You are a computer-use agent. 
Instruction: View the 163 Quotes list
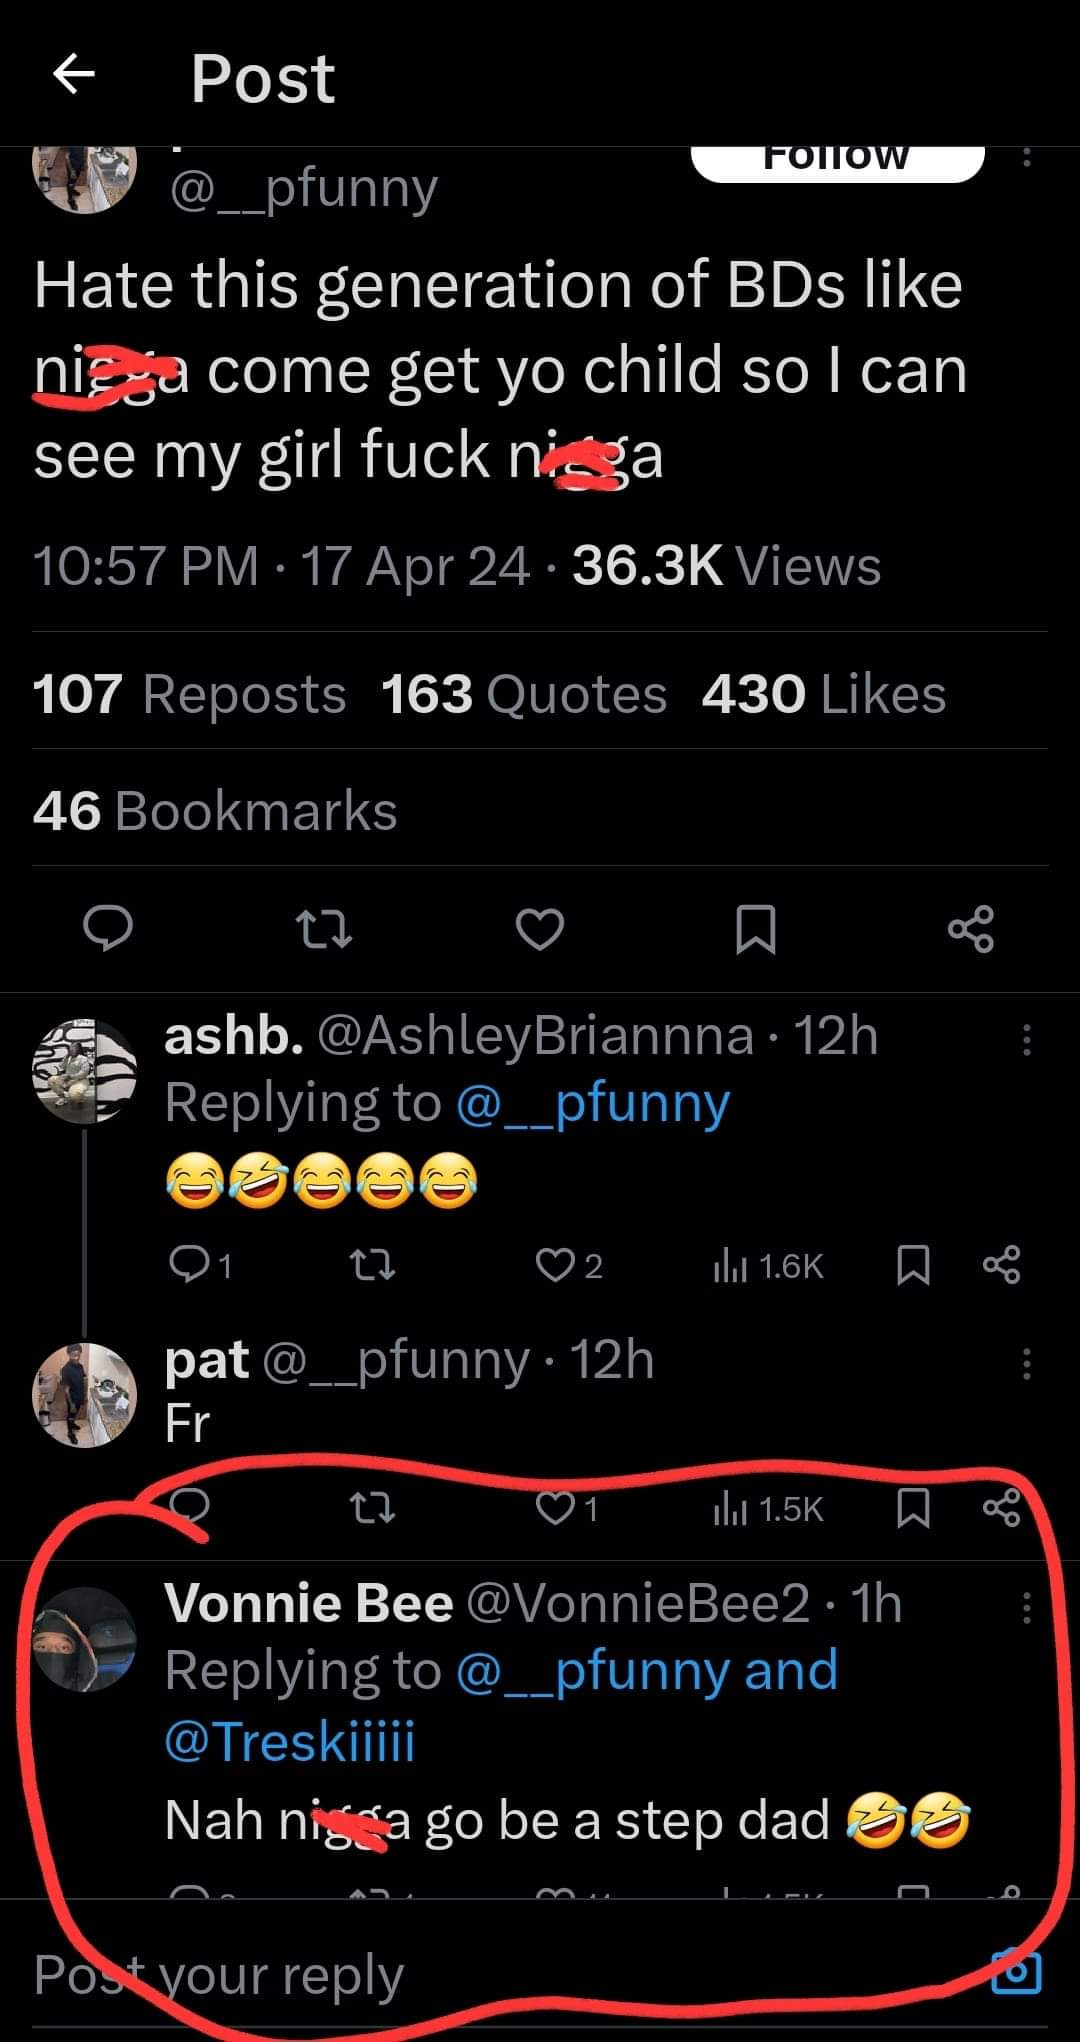(x=523, y=694)
